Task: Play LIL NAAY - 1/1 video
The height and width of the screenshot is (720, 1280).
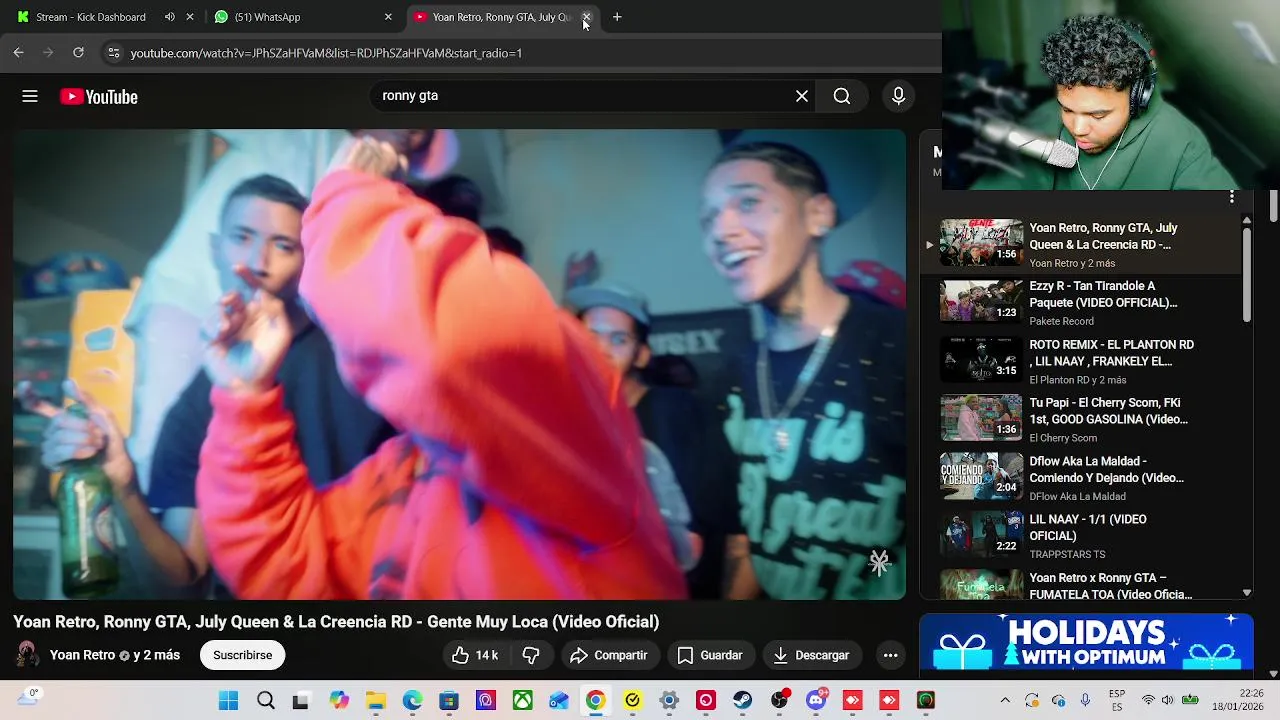Action: click(1080, 535)
